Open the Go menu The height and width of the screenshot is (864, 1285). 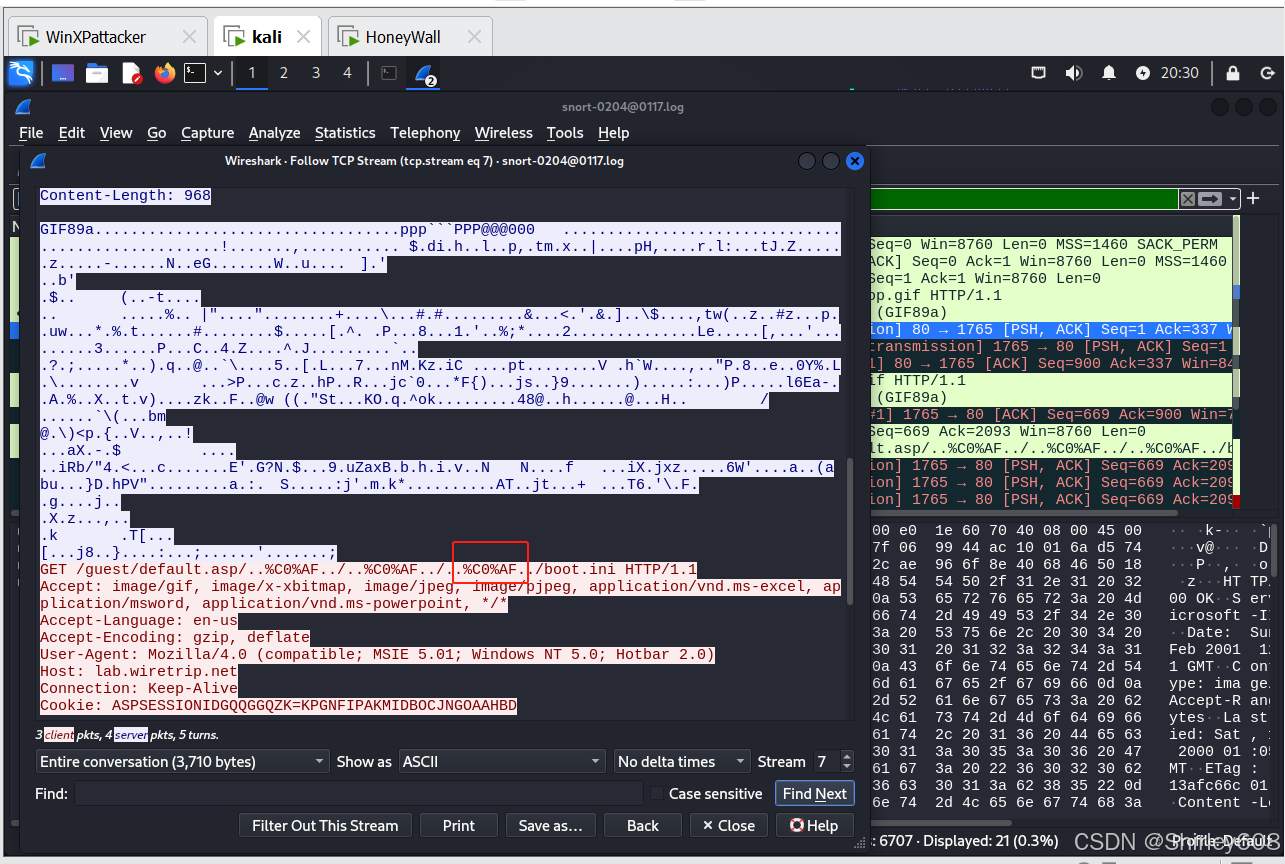click(x=157, y=132)
